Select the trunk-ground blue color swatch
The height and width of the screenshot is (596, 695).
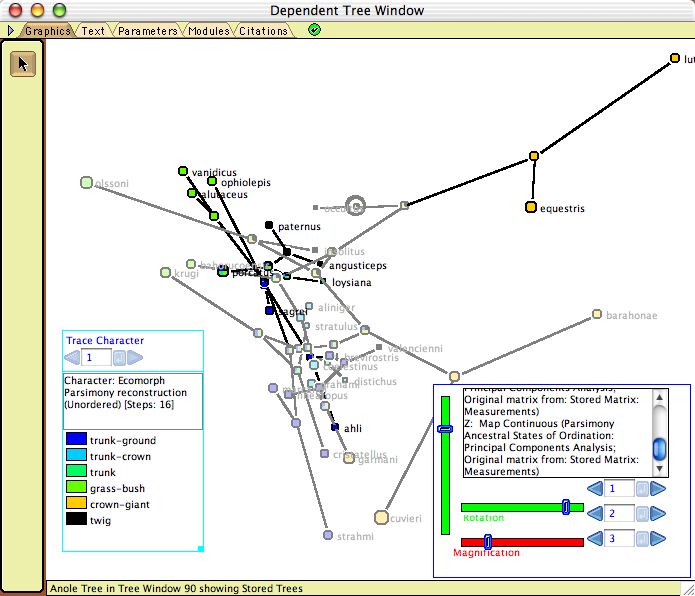(76, 439)
